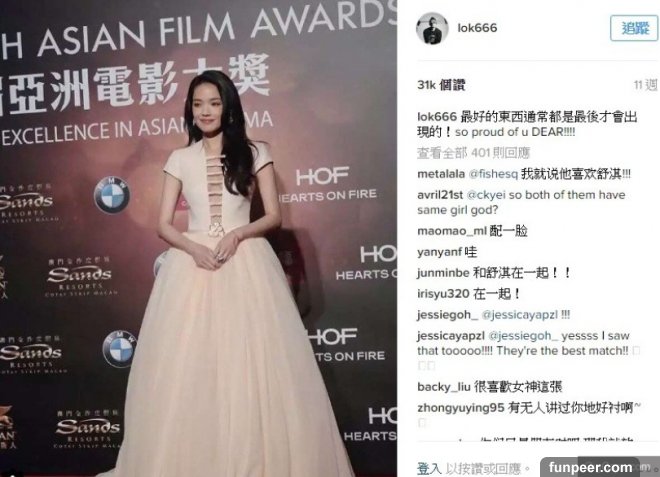The height and width of the screenshot is (477, 660).
Task: Open commenter backy_liu's profile
Action: tap(444, 387)
